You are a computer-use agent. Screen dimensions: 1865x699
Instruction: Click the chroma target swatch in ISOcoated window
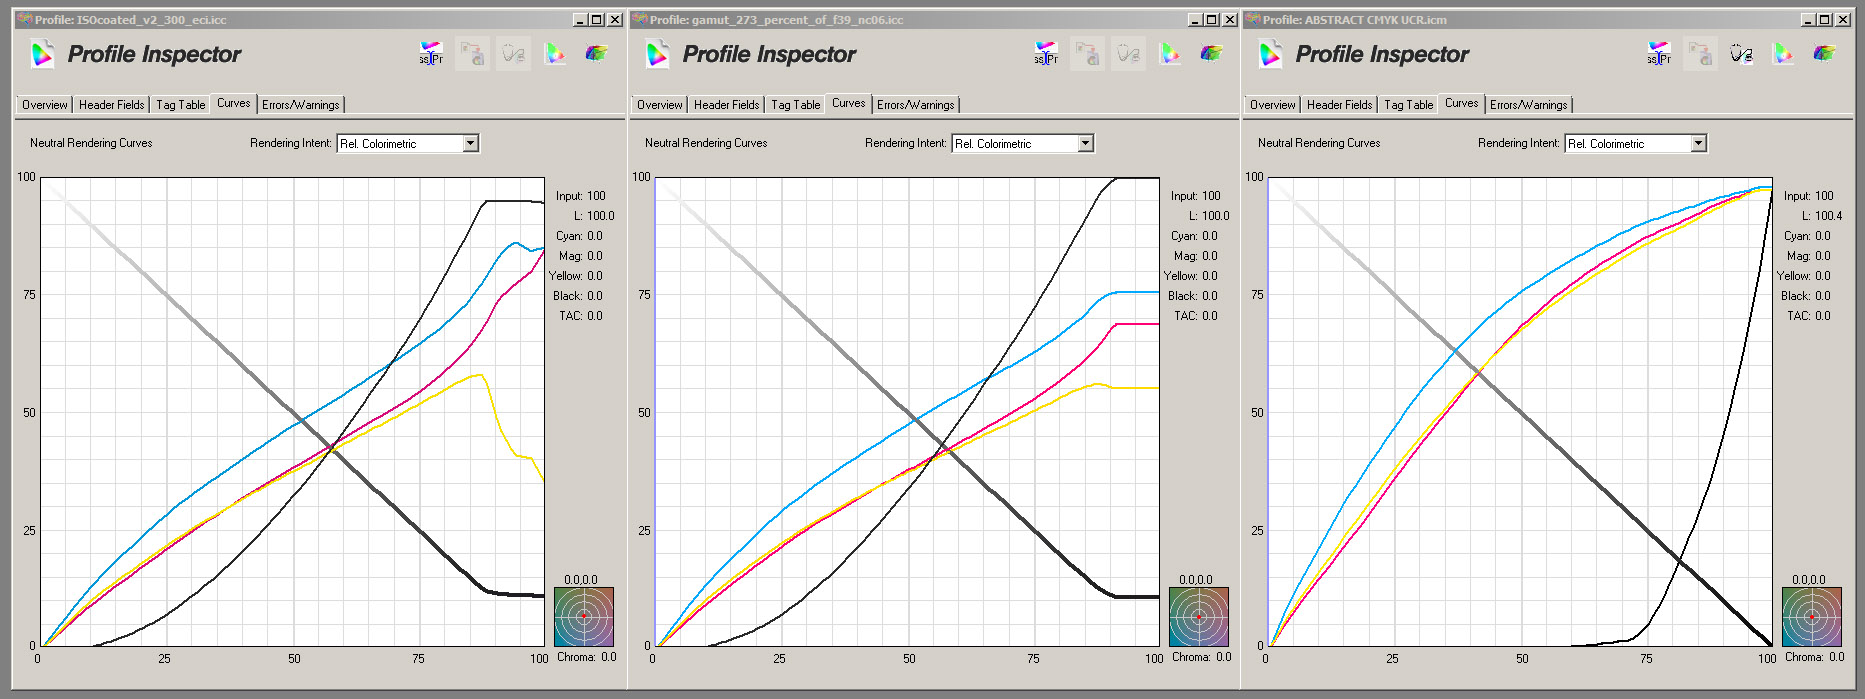click(x=584, y=617)
